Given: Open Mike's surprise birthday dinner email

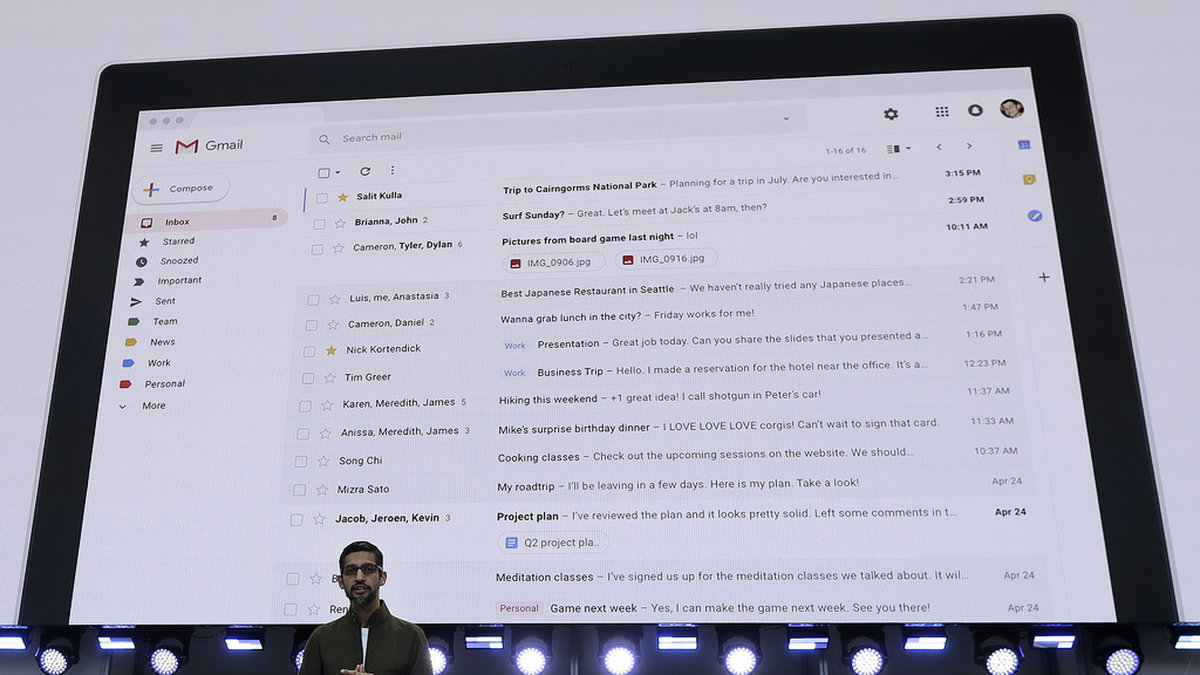Looking at the screenshot, I should (x=574, y=430).
